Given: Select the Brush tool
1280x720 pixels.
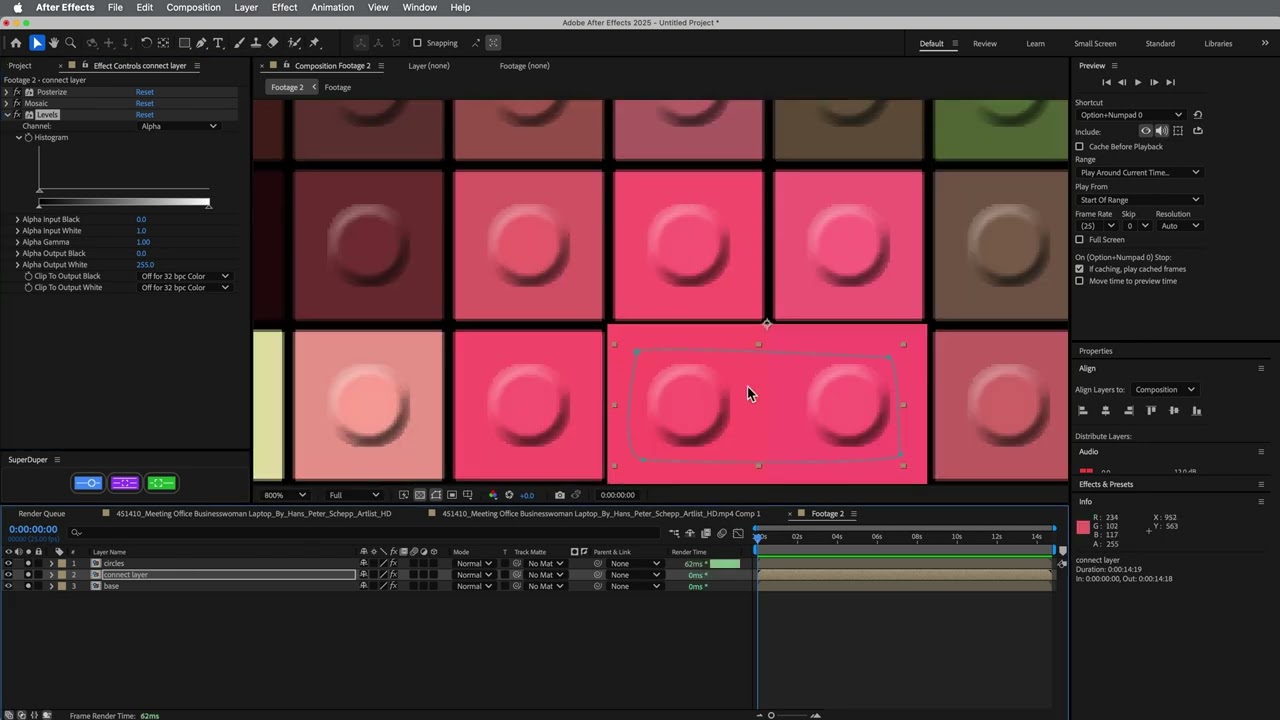Looking at the screenshot, I should click(240, 43).
